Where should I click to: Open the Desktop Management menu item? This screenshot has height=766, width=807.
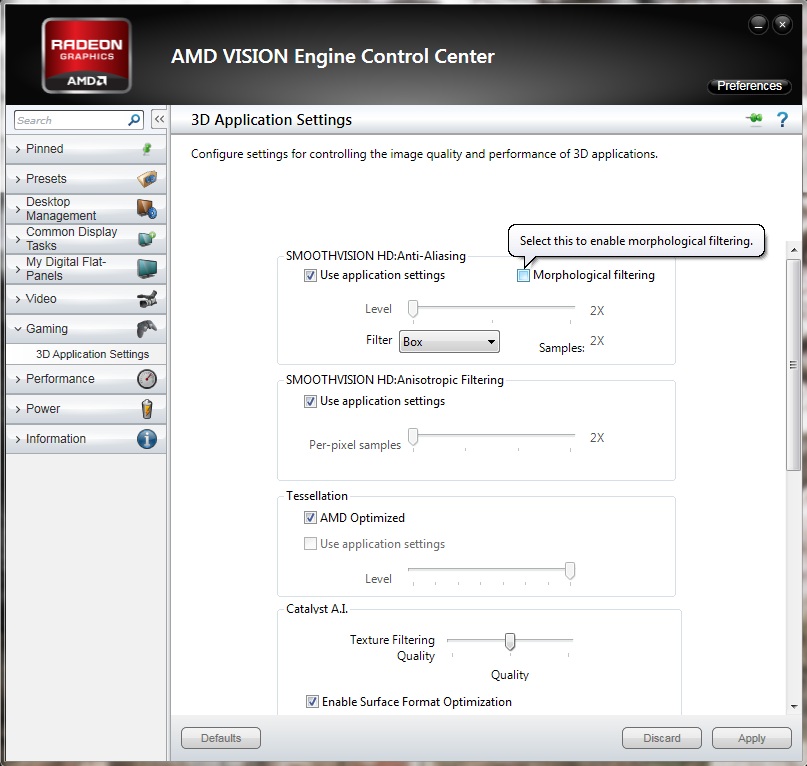(86, 208)
